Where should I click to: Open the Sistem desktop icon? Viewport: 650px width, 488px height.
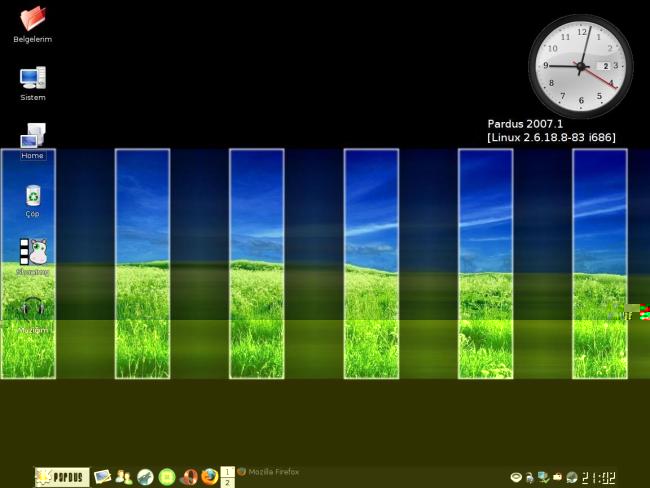(x=32, y=78)
